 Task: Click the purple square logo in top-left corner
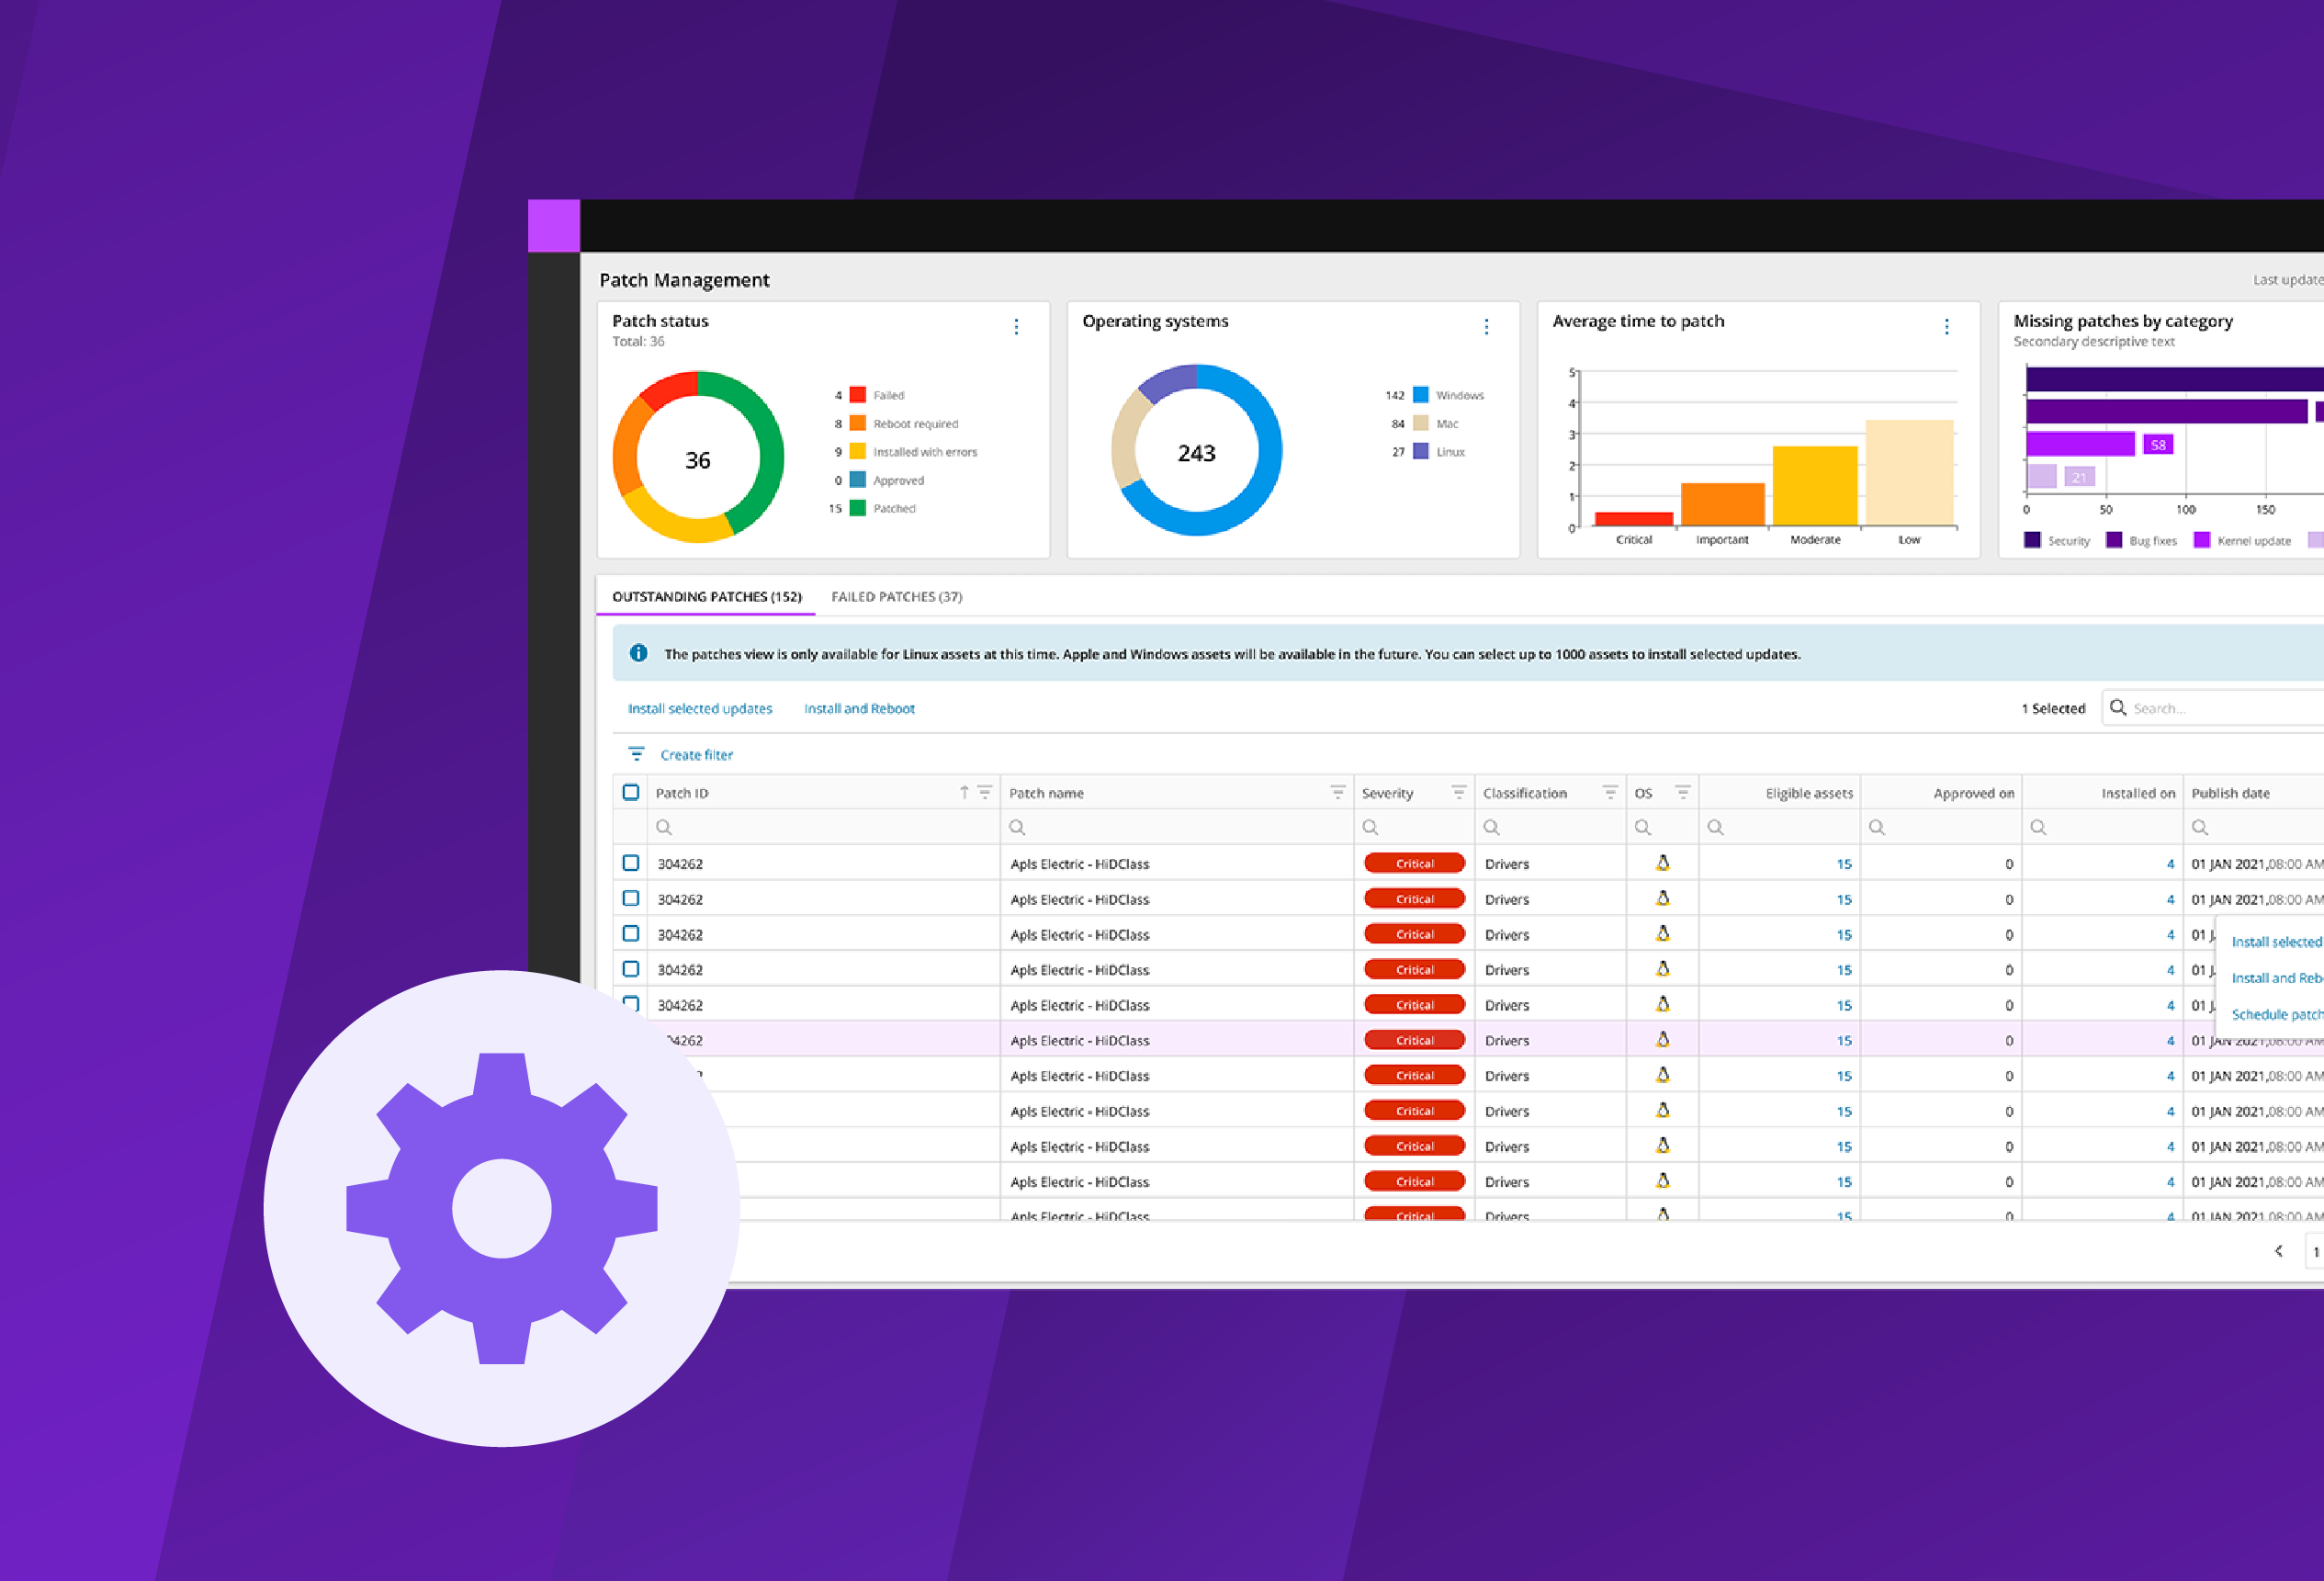(x=554, y=226)
